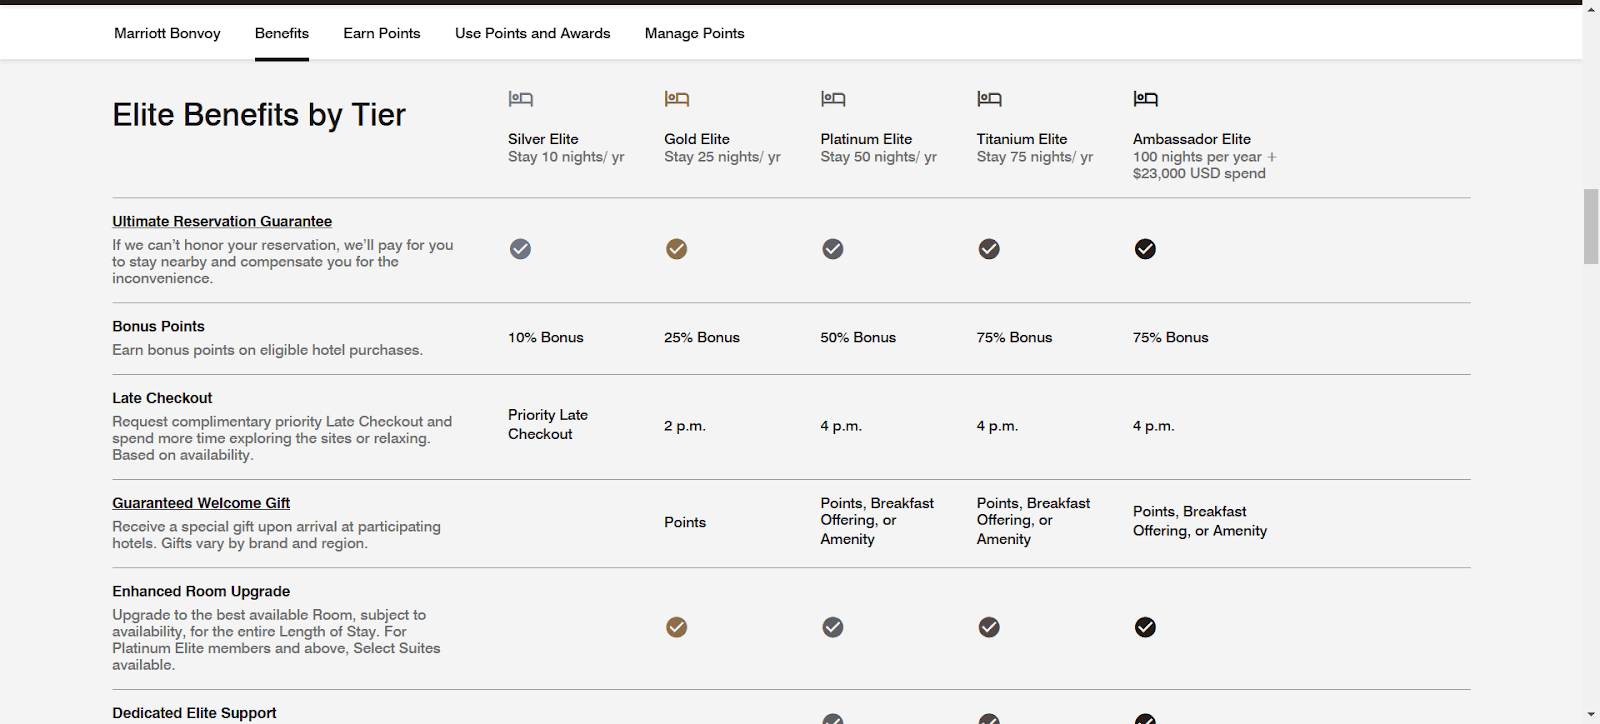The height and width of the screenshot is (724, 1600).
Task: Switch to the Earn Points tab
Action: point(382,33)
